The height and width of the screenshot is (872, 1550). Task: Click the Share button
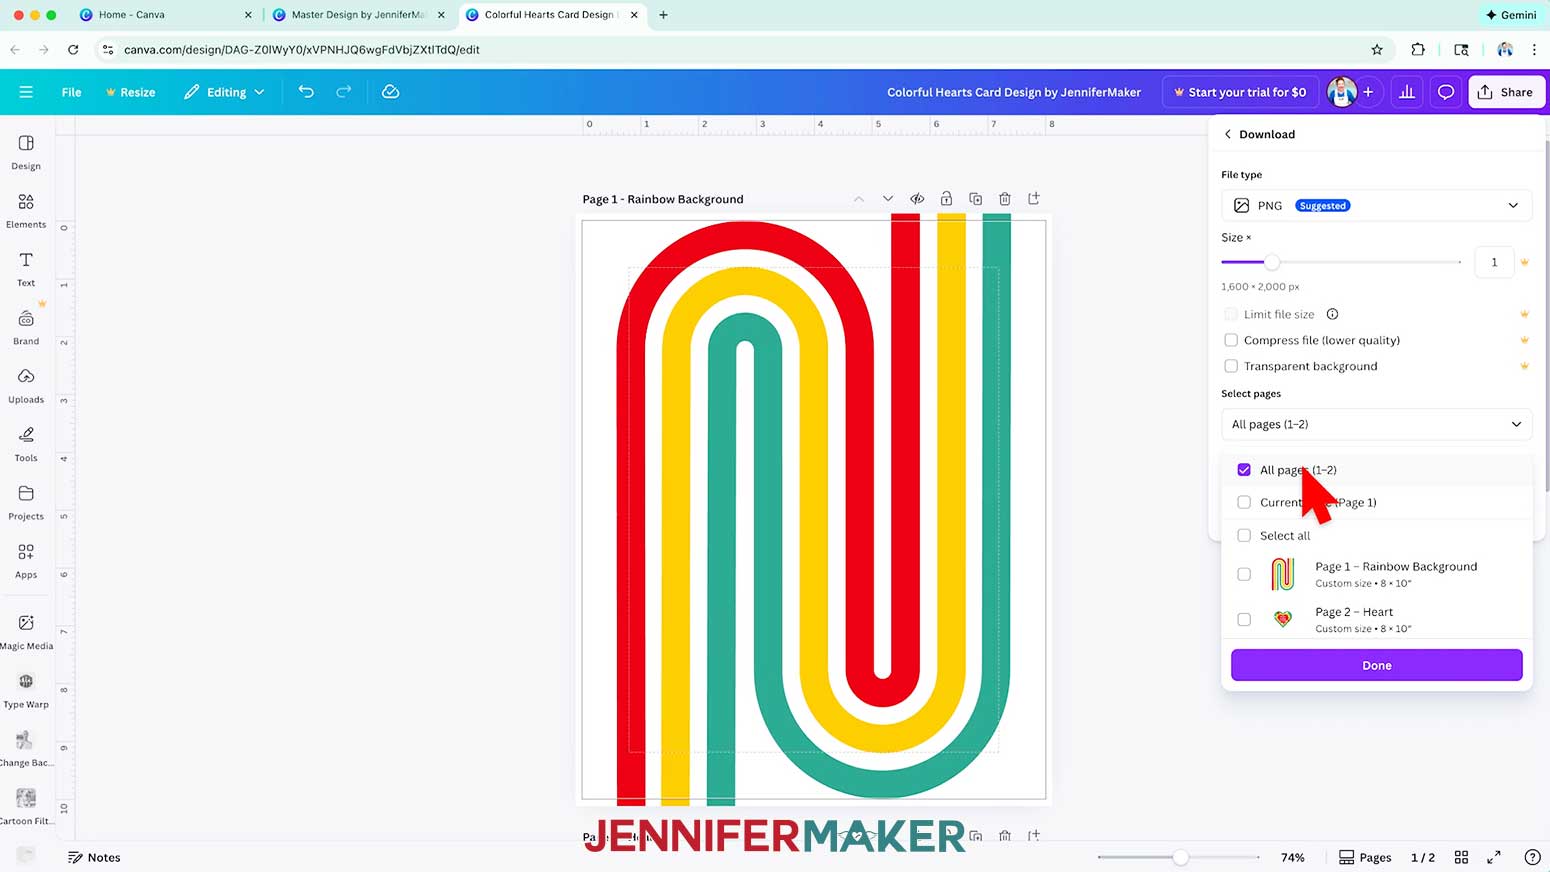click(1506, 92)
